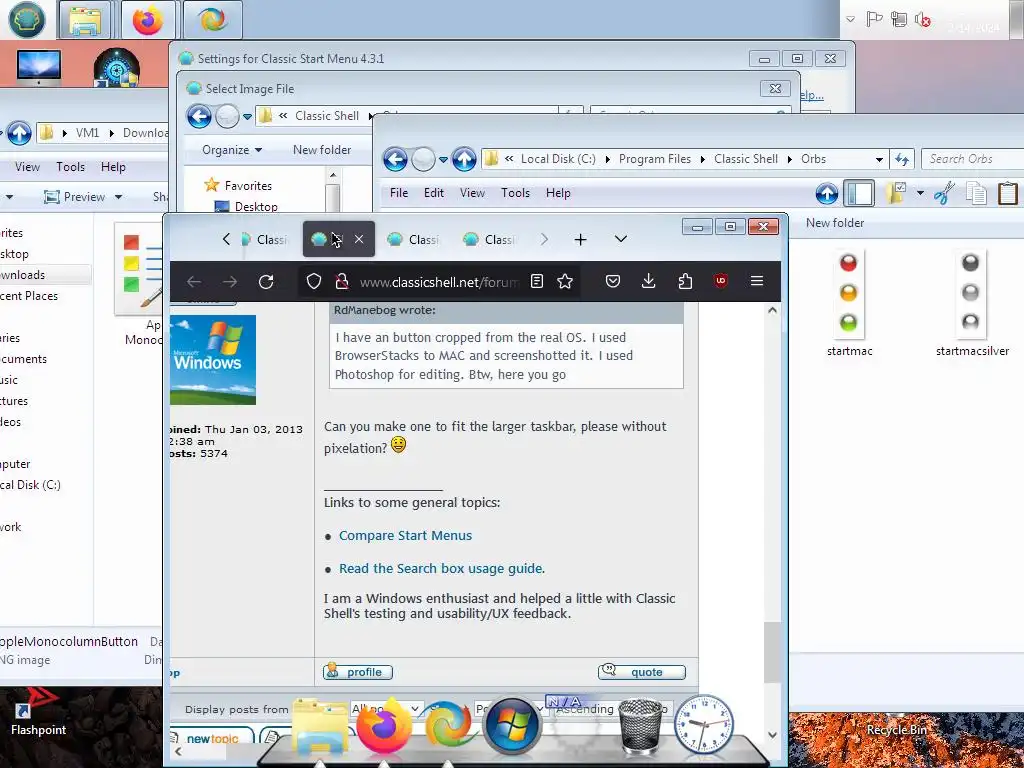Open recent locations dropdown in Orbs window

[443, 159]
